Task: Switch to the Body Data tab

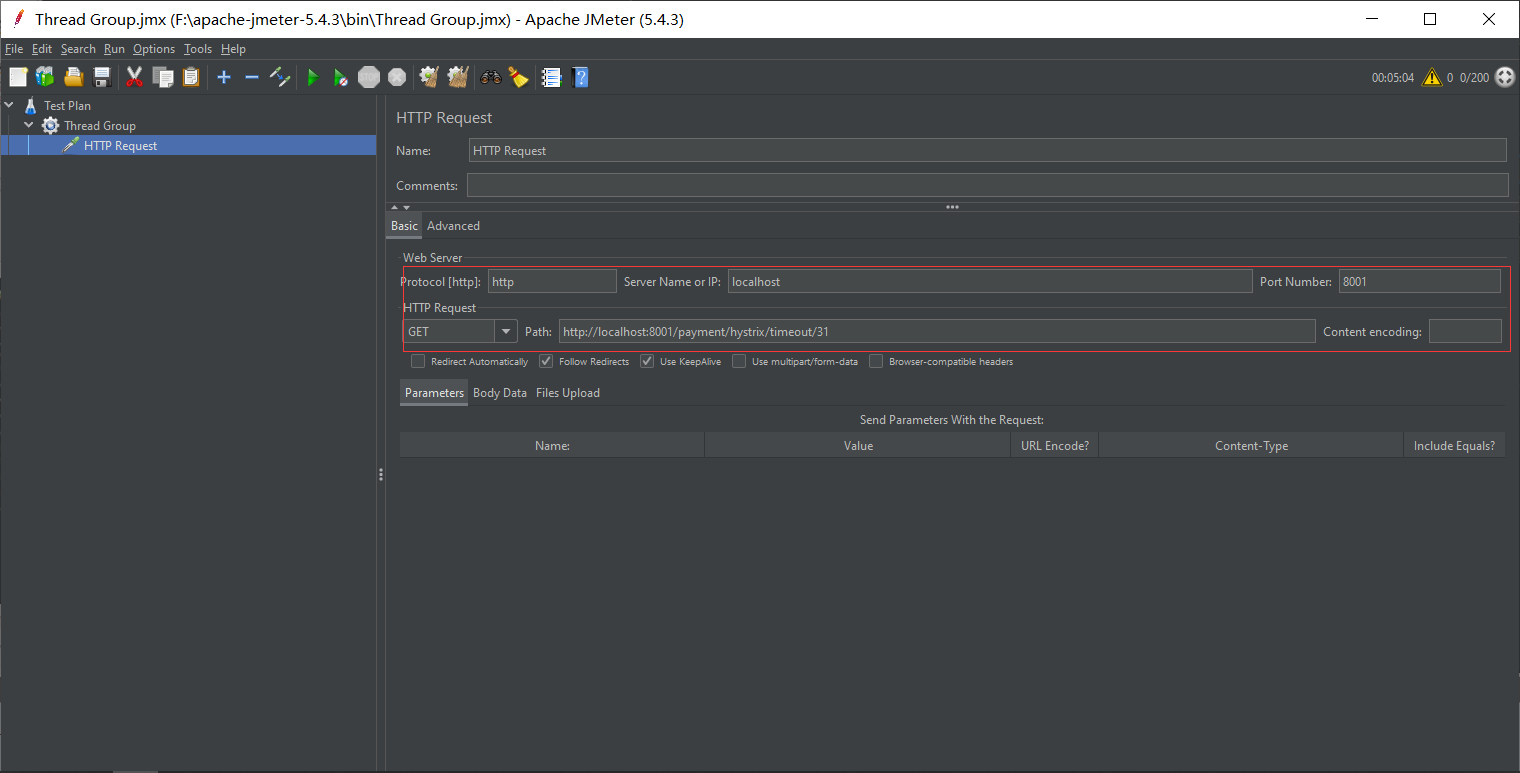Action: tap(500, 393)
